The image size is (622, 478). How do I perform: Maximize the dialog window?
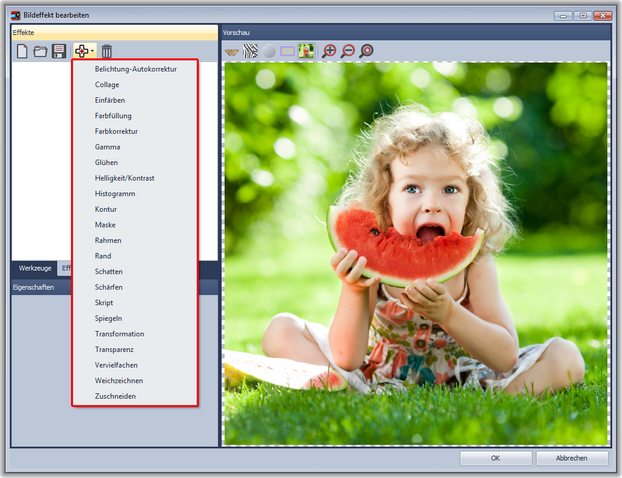(583, 16)
